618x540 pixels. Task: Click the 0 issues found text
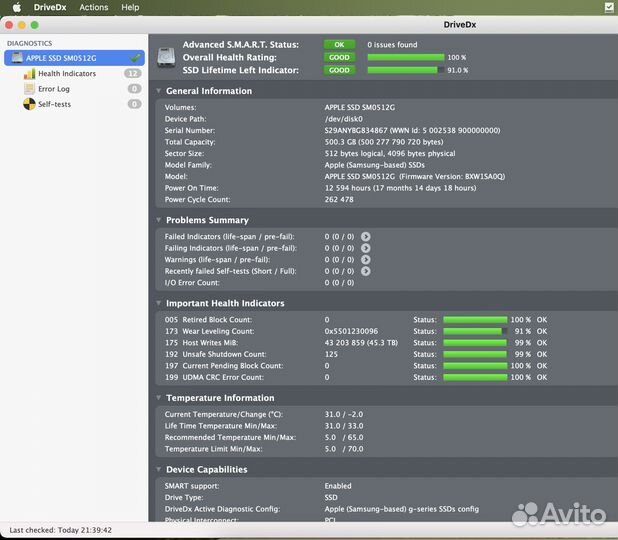pyautogui.click(x=392, y=45)
